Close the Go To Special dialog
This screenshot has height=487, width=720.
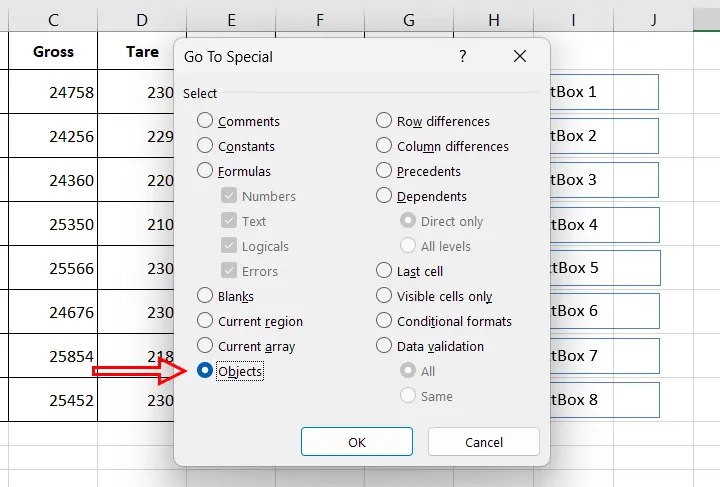519,57
